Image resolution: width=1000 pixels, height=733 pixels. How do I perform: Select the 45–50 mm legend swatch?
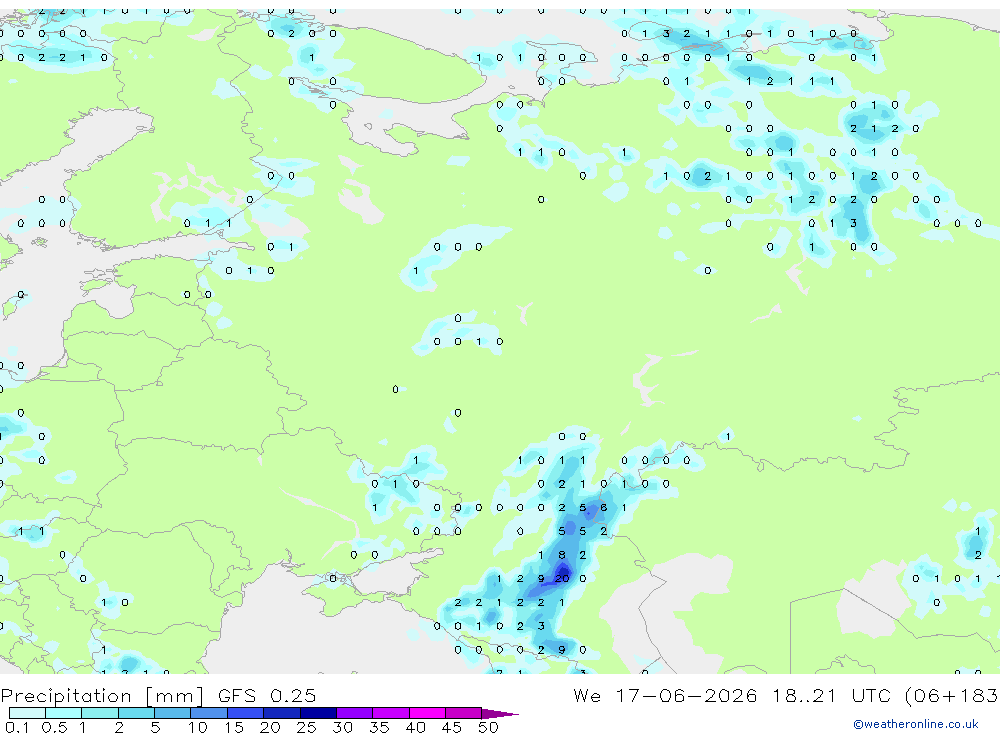464,713
